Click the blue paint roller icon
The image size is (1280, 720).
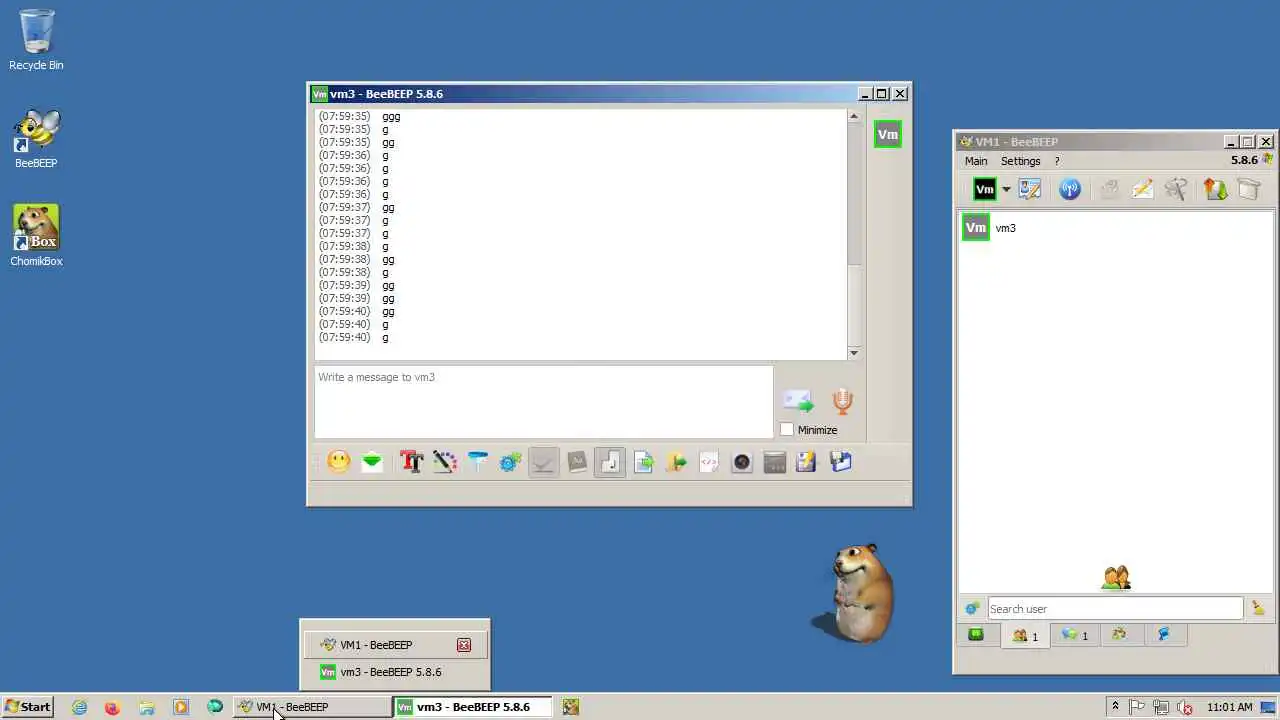[x=478, y=462]
